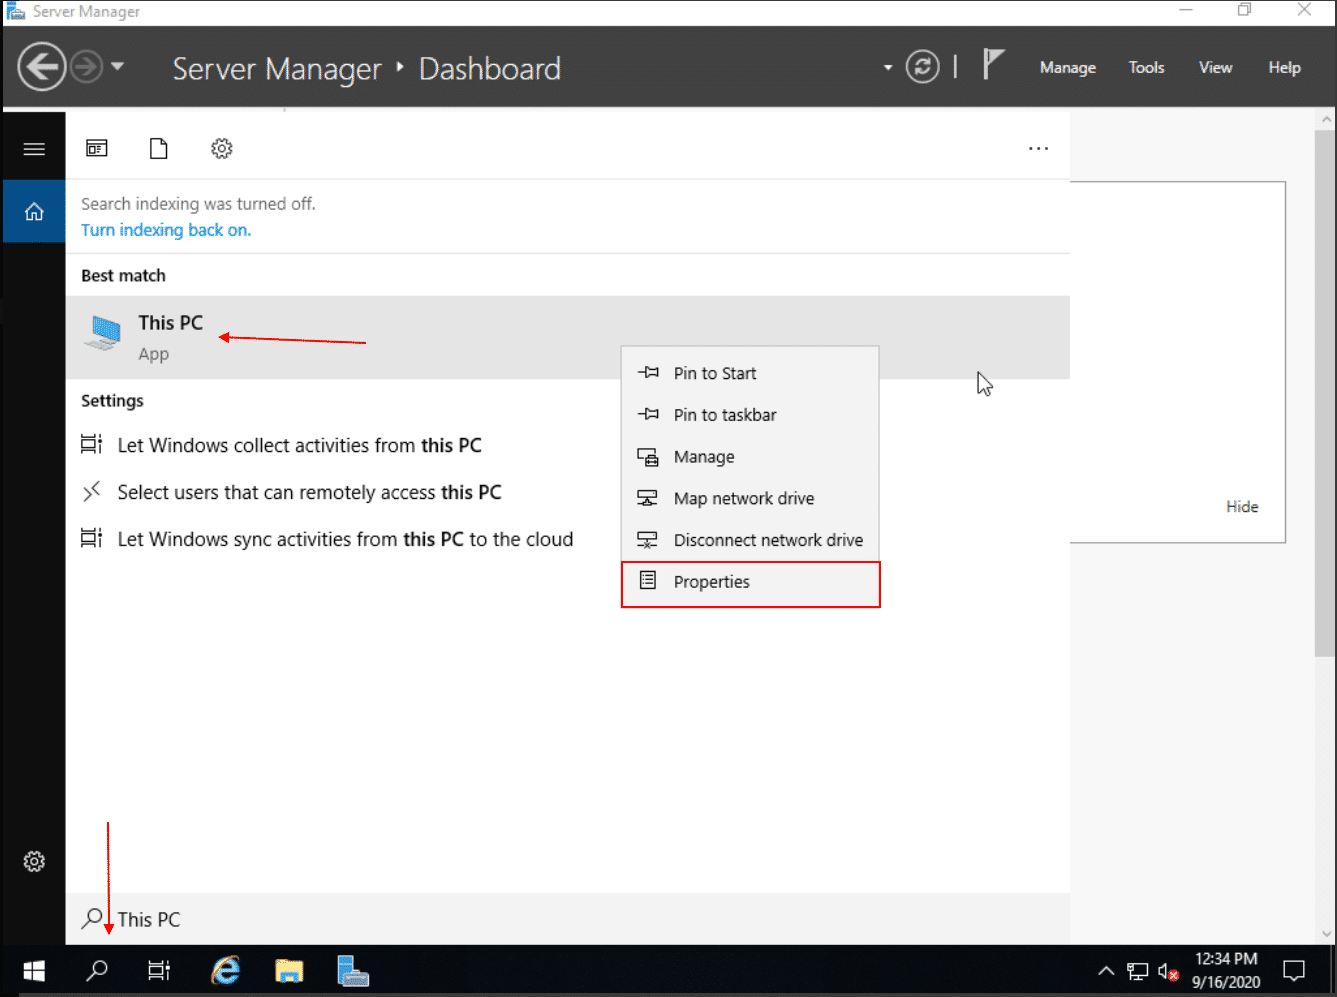Open the Action Center notification icon
The width and height of the screenshot is (1337, 997).
click(x=1295, y=970)
